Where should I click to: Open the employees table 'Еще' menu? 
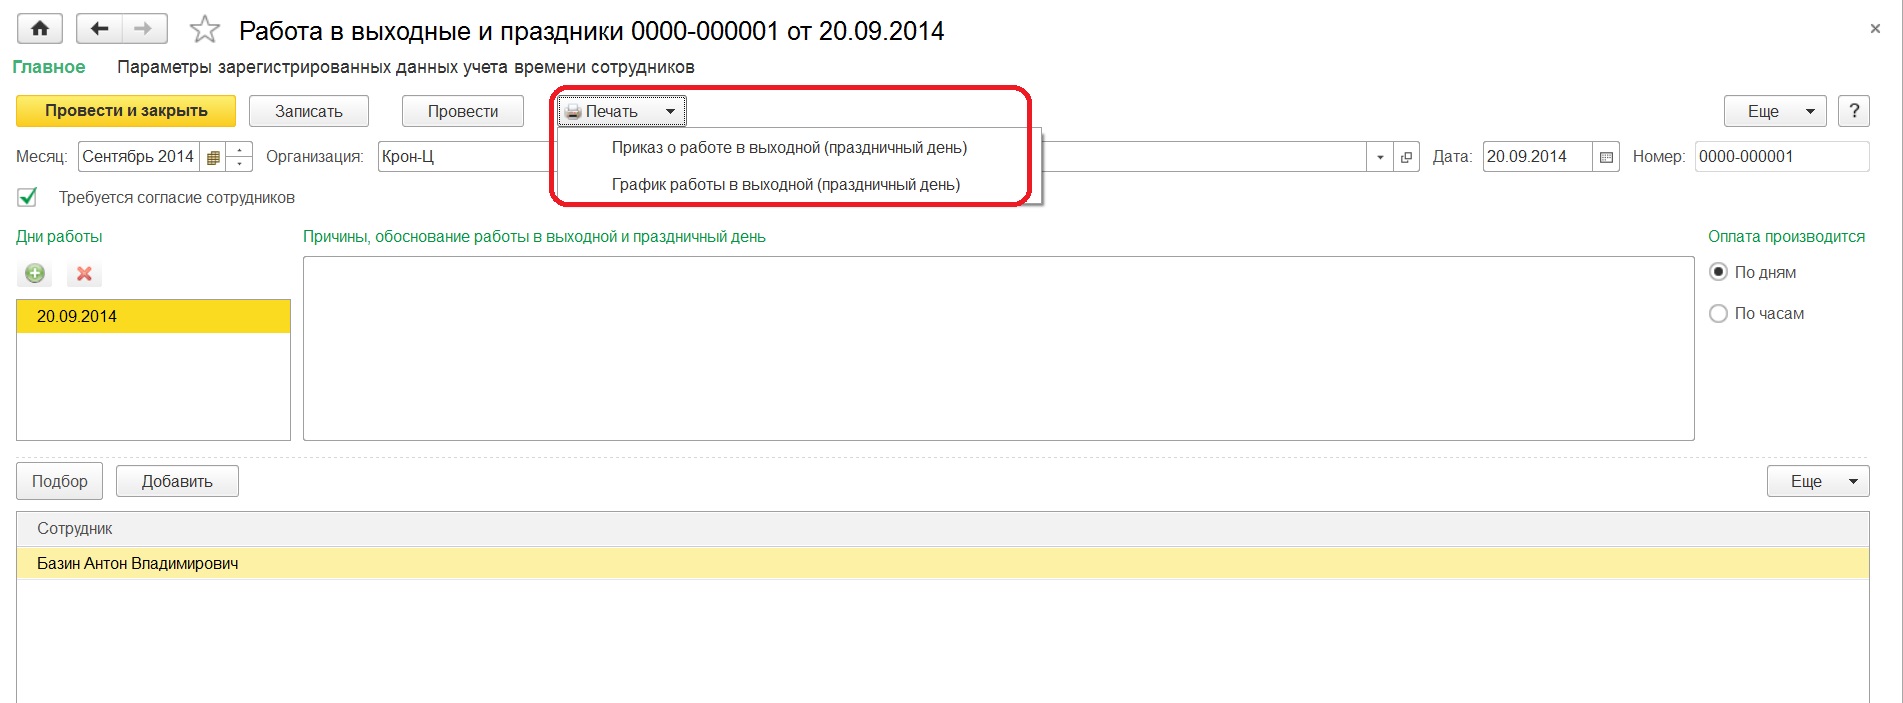point(1818,481)
